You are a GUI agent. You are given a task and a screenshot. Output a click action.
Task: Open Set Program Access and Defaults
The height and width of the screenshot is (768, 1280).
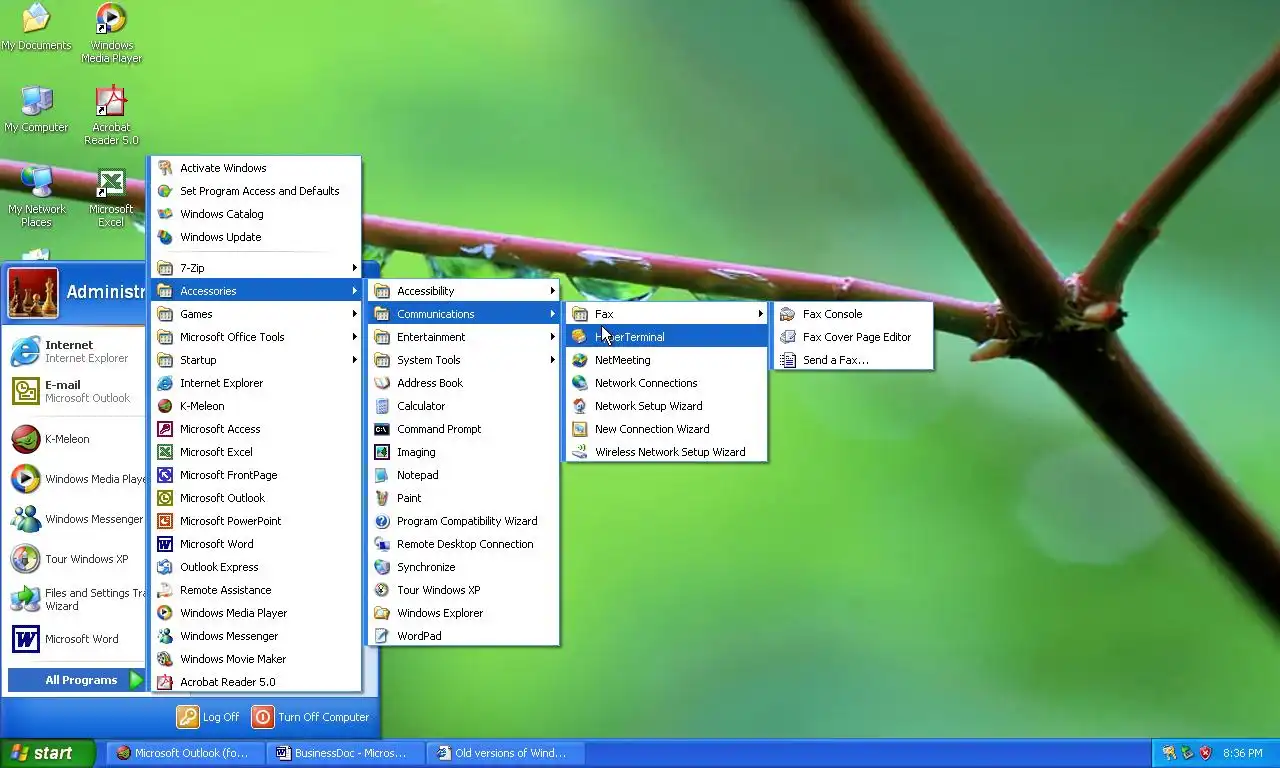coord(256,191)
